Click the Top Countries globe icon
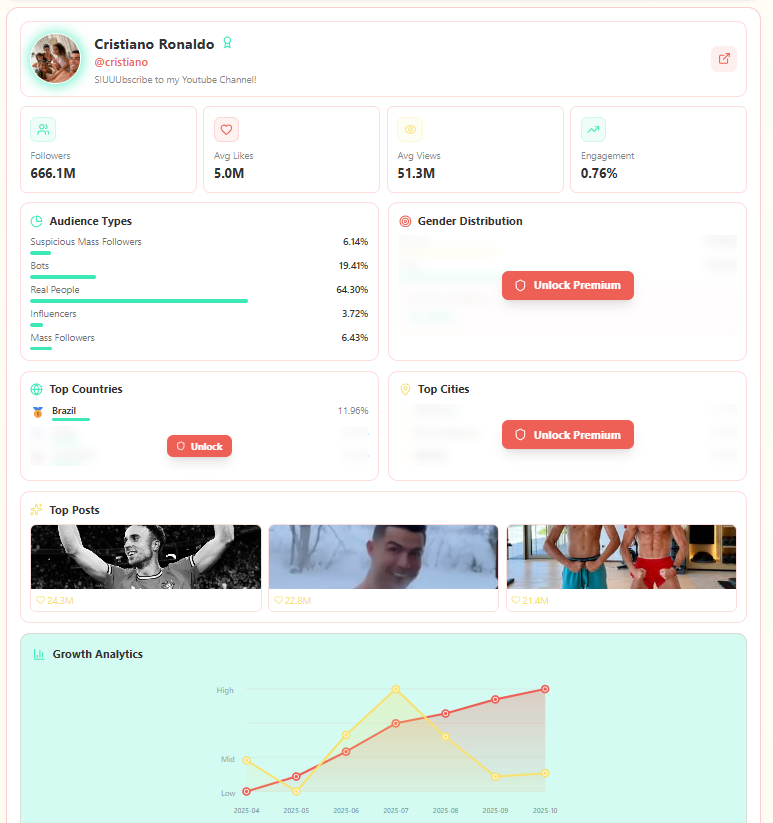 point(36,389)
